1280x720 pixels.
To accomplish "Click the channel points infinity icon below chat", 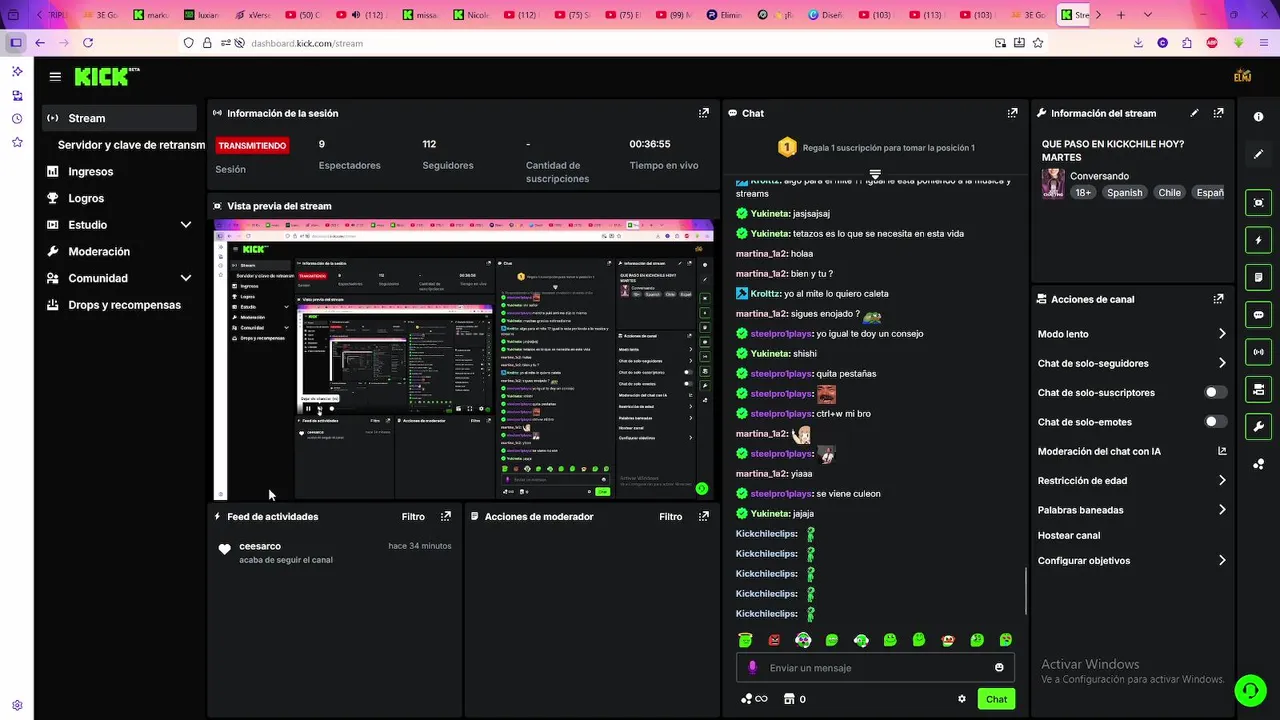I will 754,699.
